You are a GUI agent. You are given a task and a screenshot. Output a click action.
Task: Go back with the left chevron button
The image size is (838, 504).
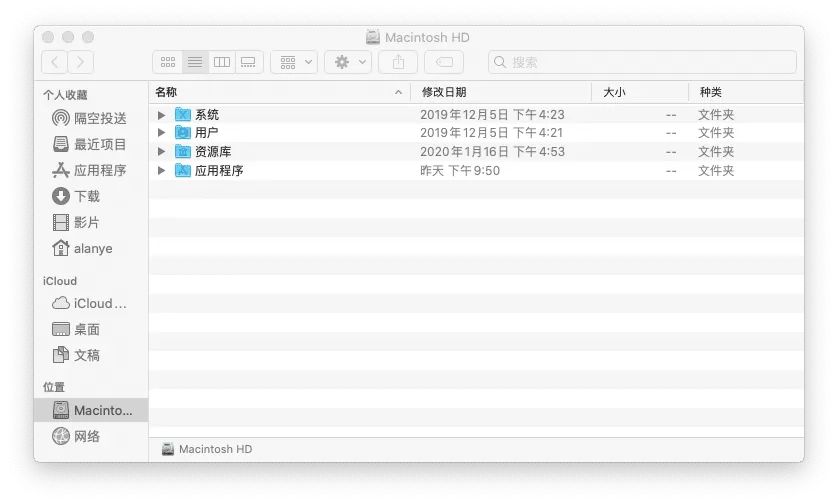(55, 62)
